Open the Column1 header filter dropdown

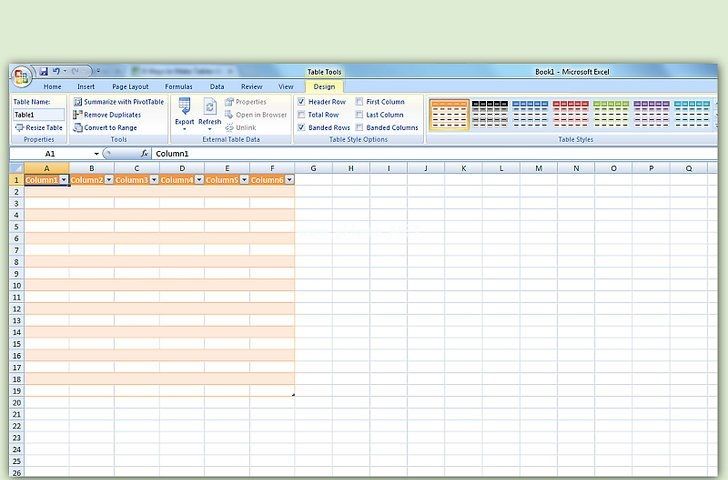tap(64, 180)
